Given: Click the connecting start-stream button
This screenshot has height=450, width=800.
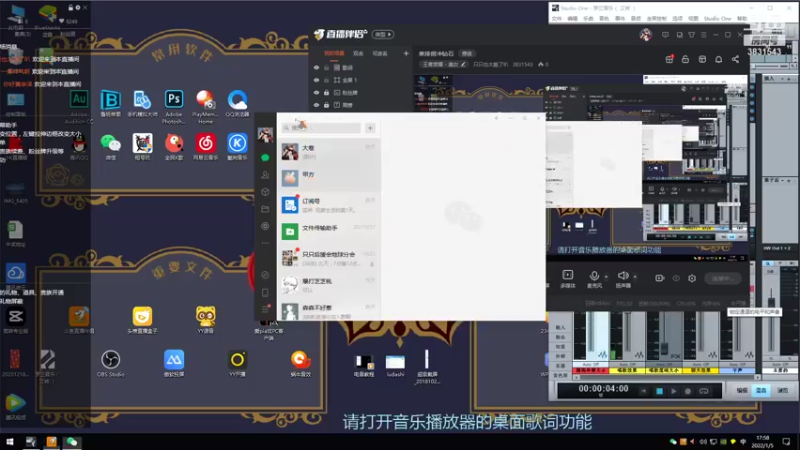Looking at the screenshot, I should 722,278.
